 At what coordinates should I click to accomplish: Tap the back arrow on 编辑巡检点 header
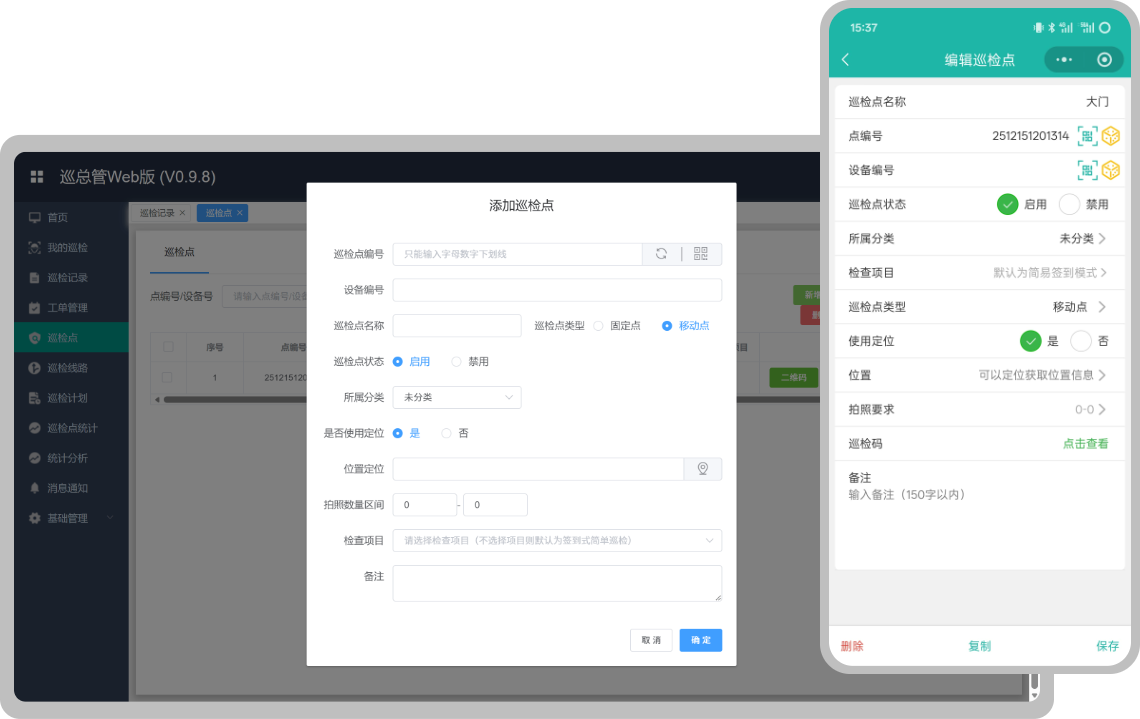click(845, 60)
